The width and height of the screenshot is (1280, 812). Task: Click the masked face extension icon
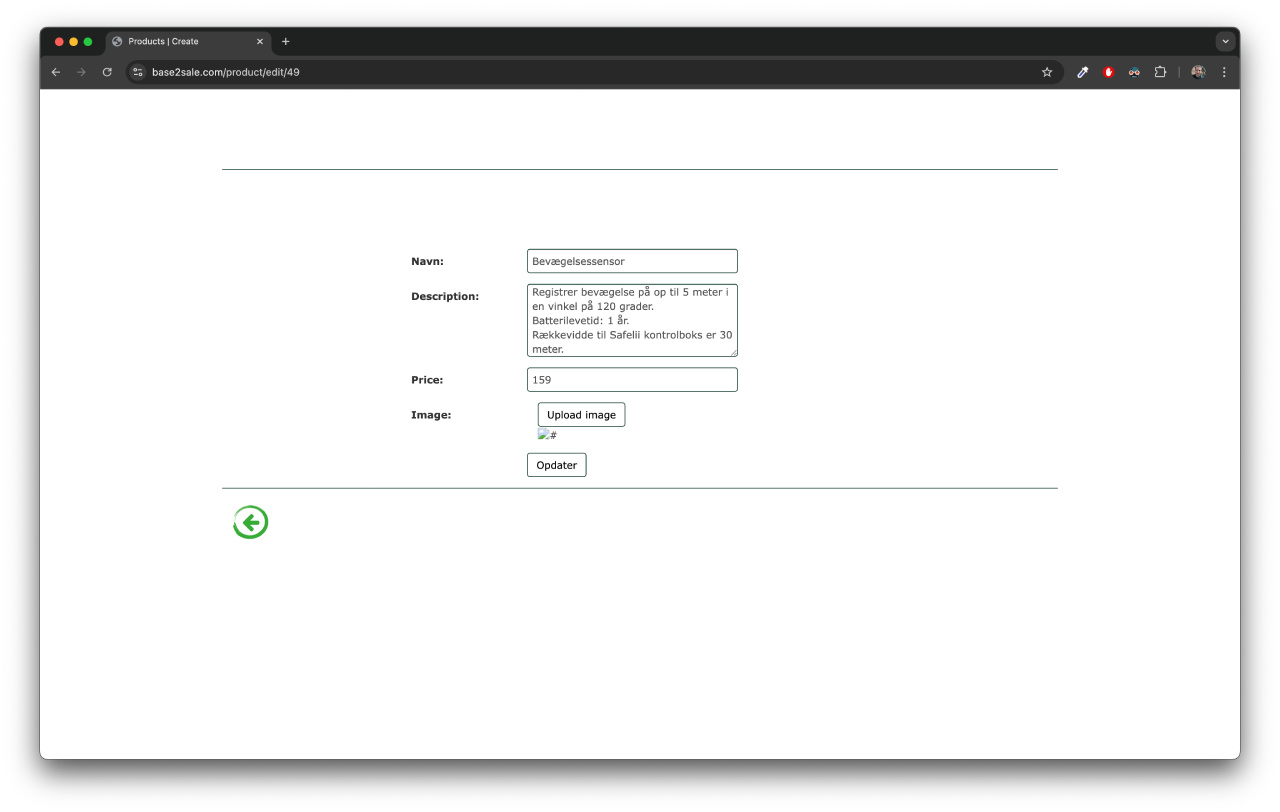(x=1134, y=72)
